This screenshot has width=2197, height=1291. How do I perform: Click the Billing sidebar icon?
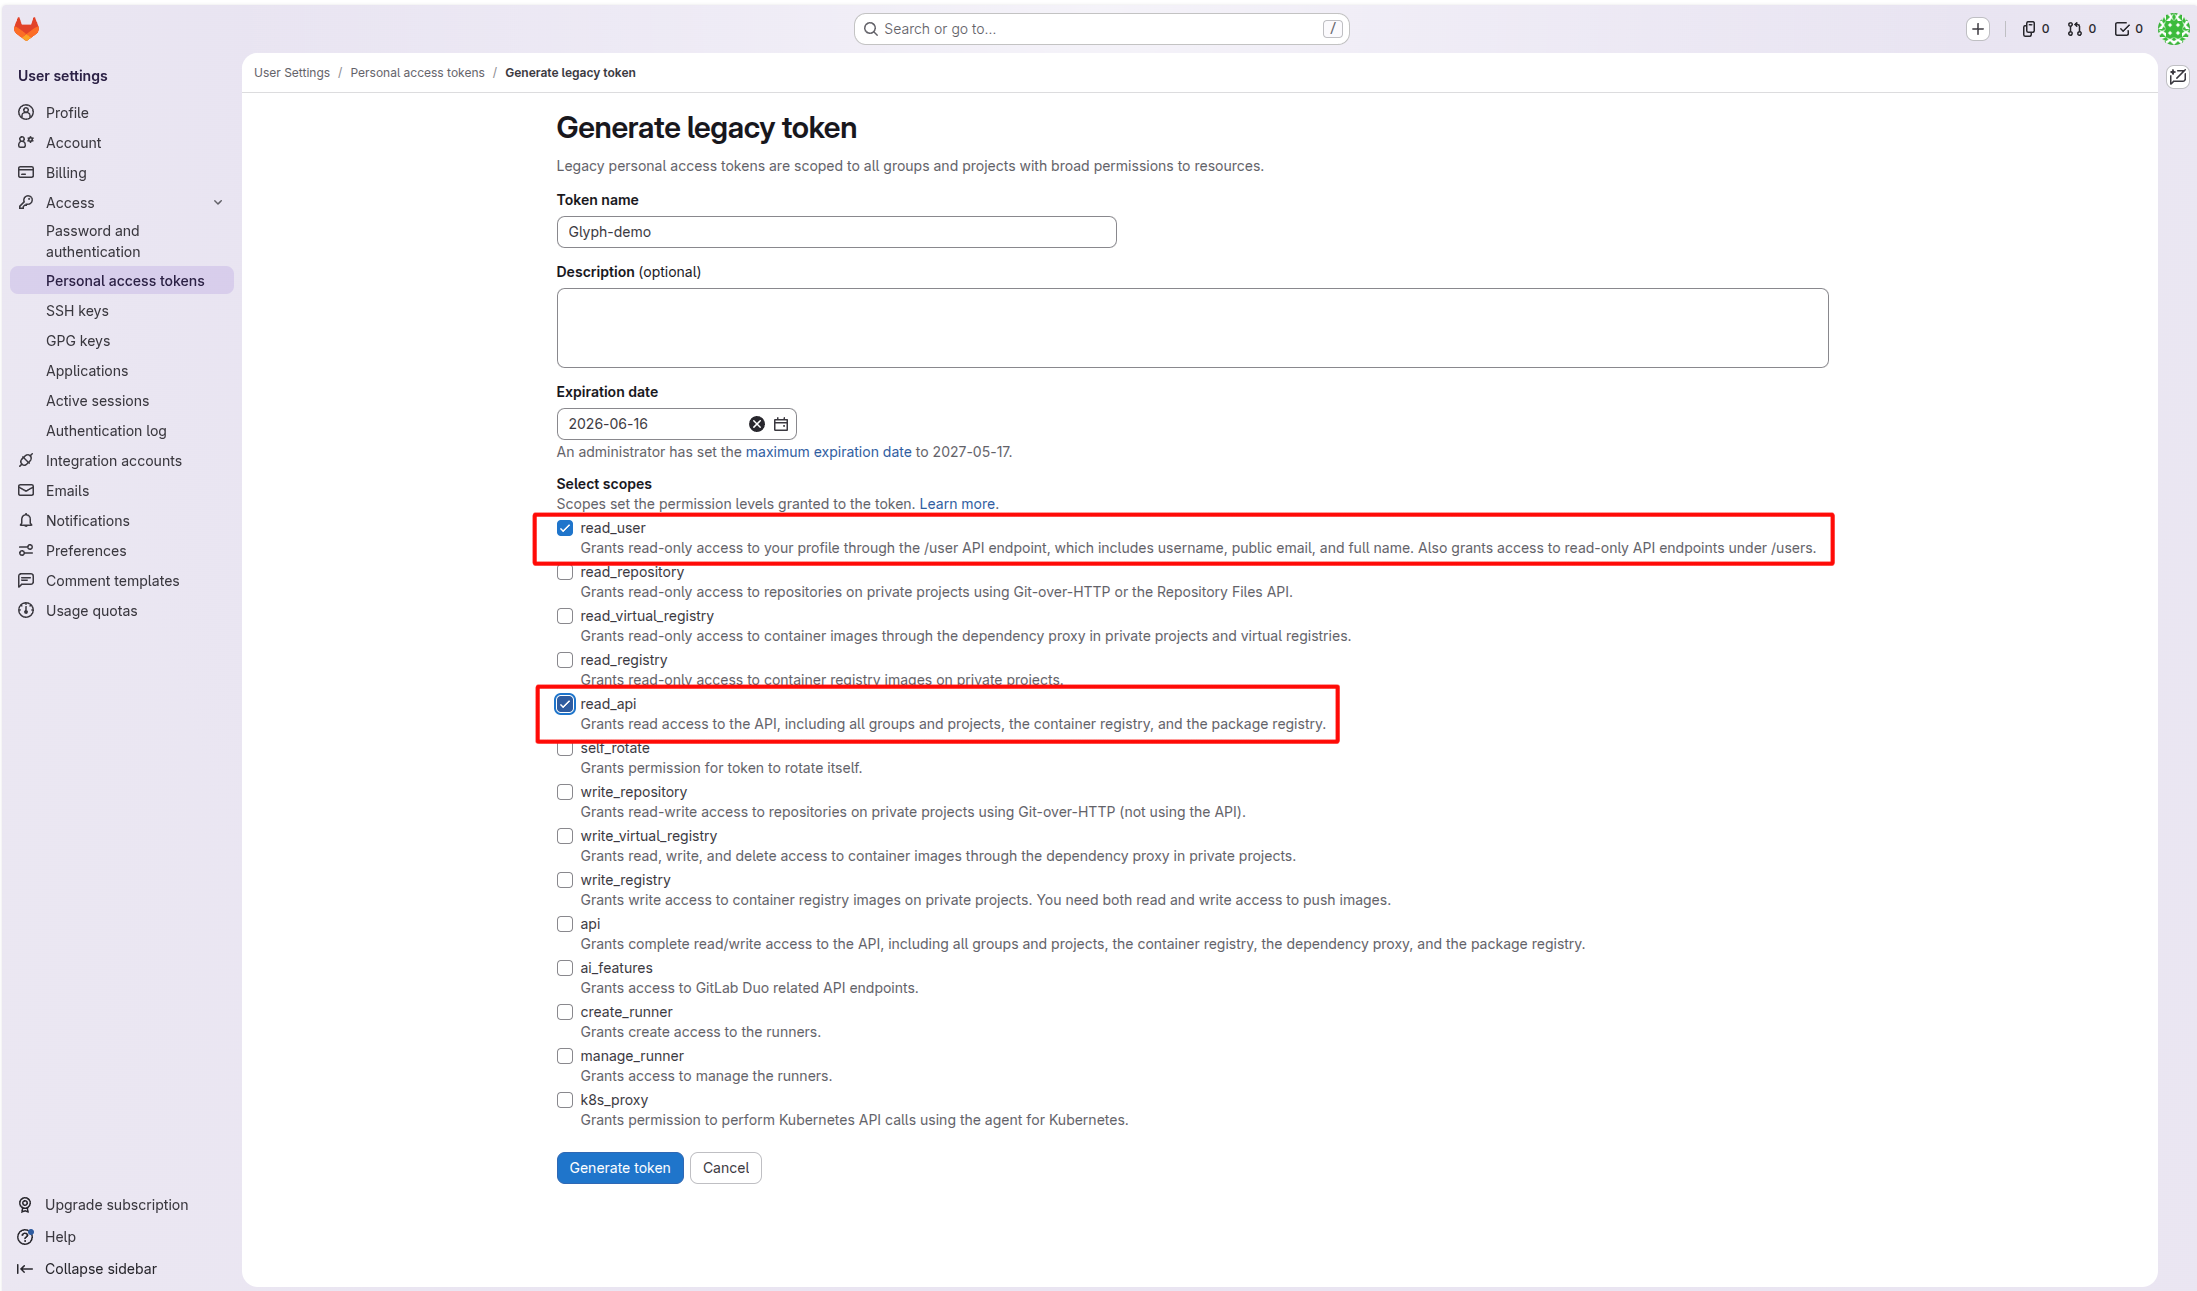click(x=27, y=172)
